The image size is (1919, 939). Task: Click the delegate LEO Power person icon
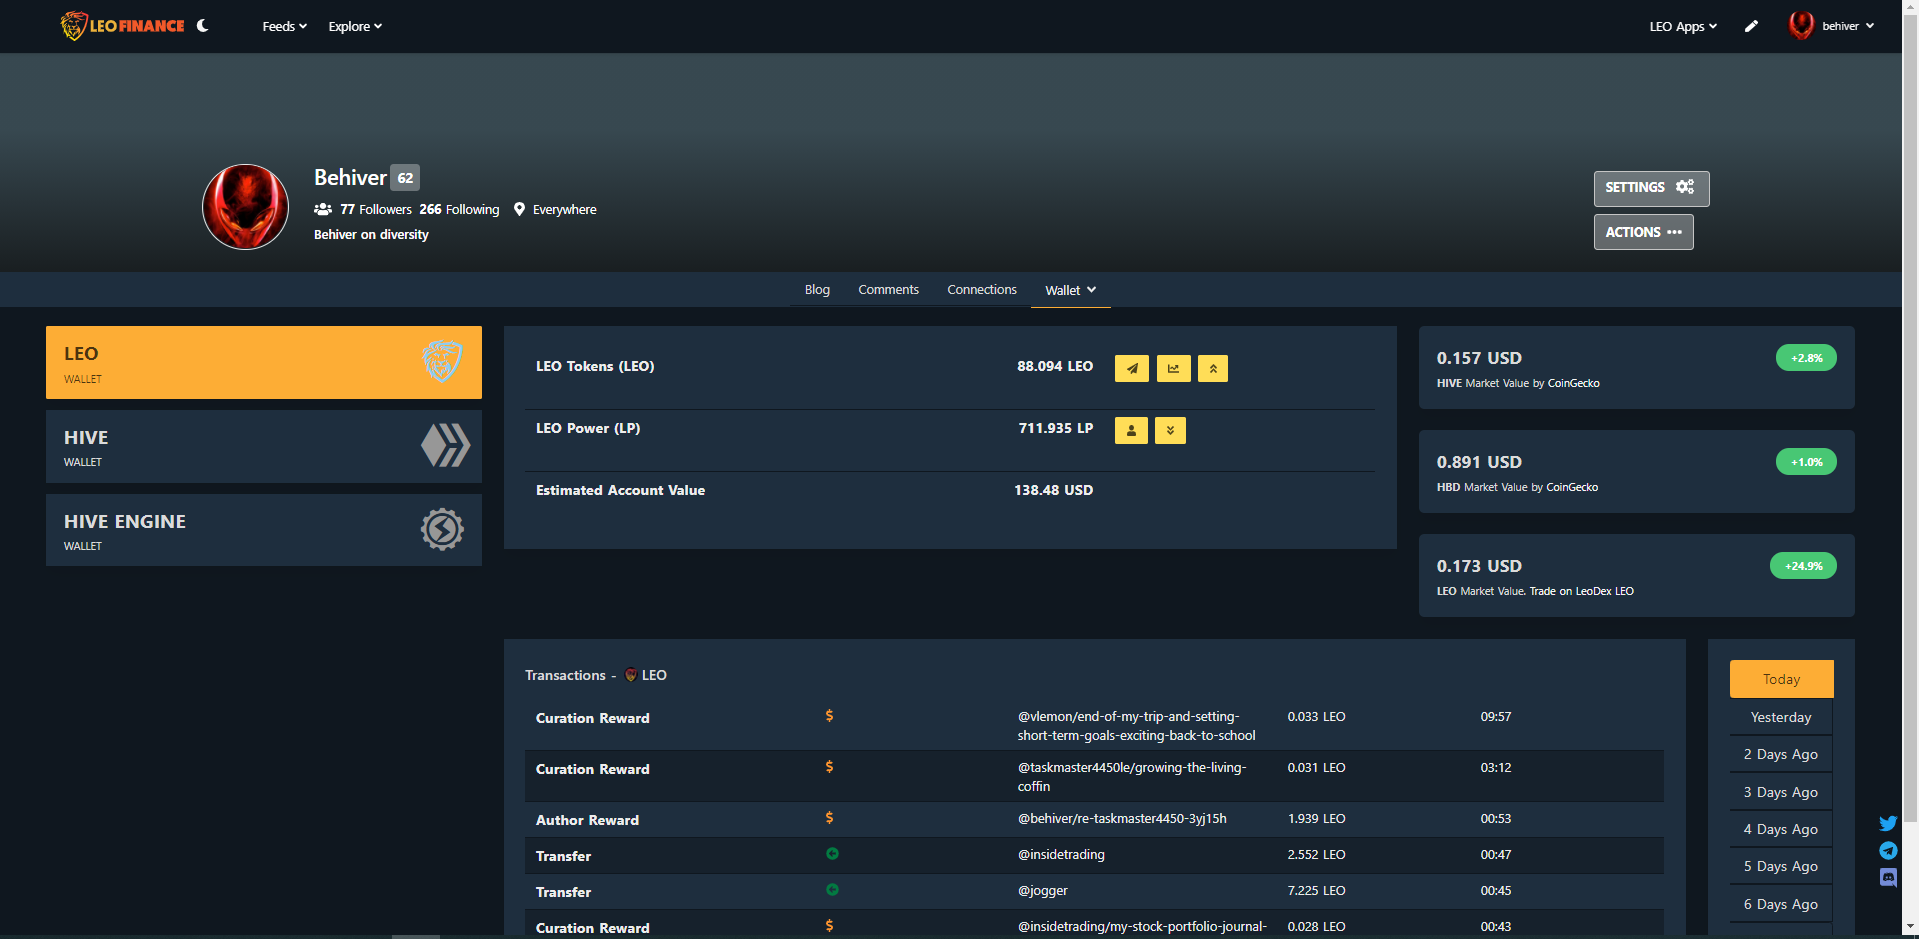click(x=1131, y=431)
